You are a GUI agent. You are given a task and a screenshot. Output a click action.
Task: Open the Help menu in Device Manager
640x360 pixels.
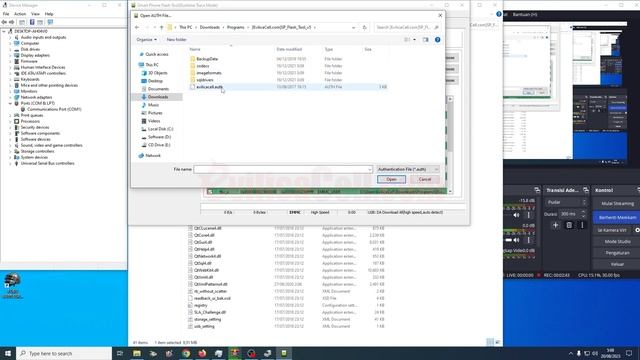(49, 14)
